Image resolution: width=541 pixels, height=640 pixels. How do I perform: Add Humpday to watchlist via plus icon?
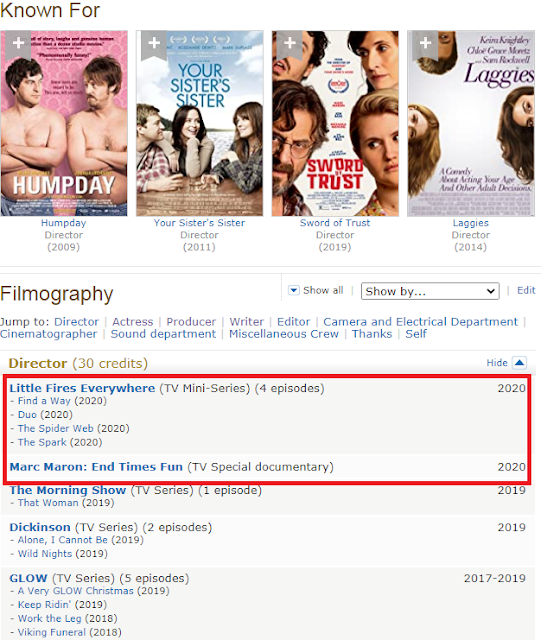pyautogui.click(x=18, y=43)
